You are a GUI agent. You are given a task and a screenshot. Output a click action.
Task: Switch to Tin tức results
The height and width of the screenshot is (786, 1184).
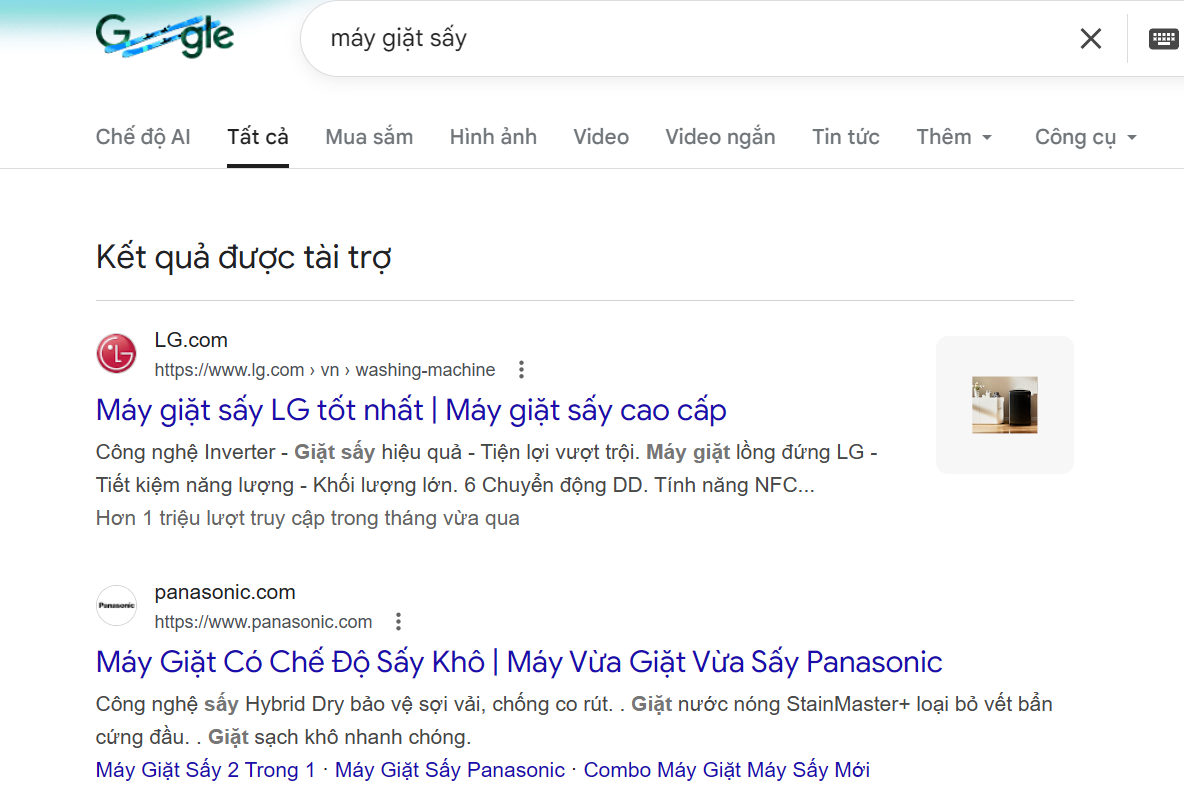pyautogui.click(x=845, y=136)
